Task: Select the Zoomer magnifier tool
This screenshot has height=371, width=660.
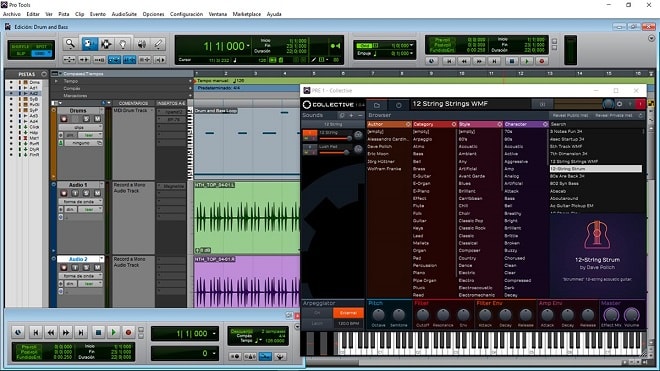Action: click(x=70, y=44)
